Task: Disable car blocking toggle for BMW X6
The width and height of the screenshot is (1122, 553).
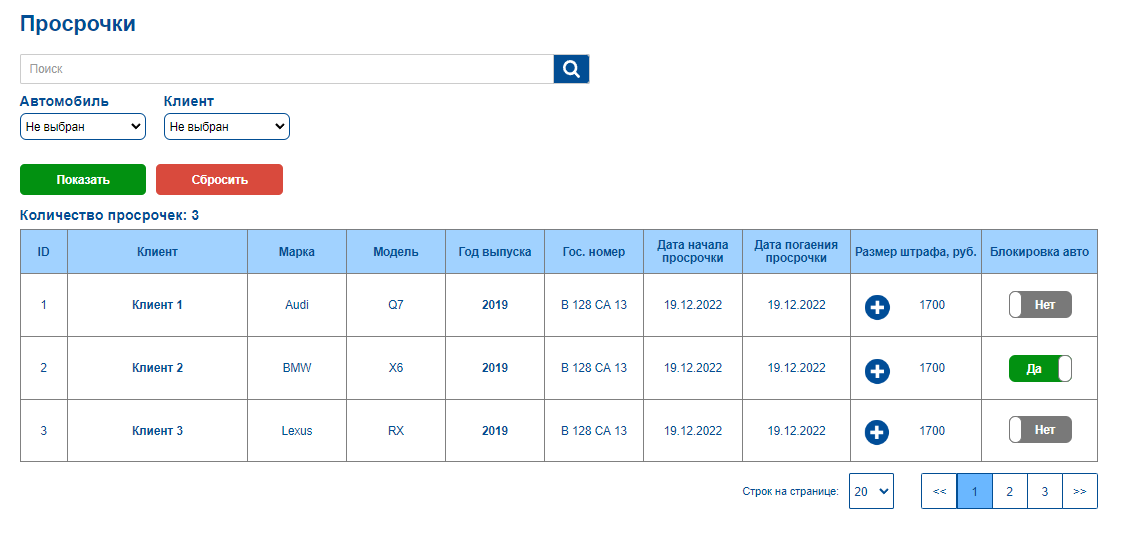Action: [x=1040, y=368]
